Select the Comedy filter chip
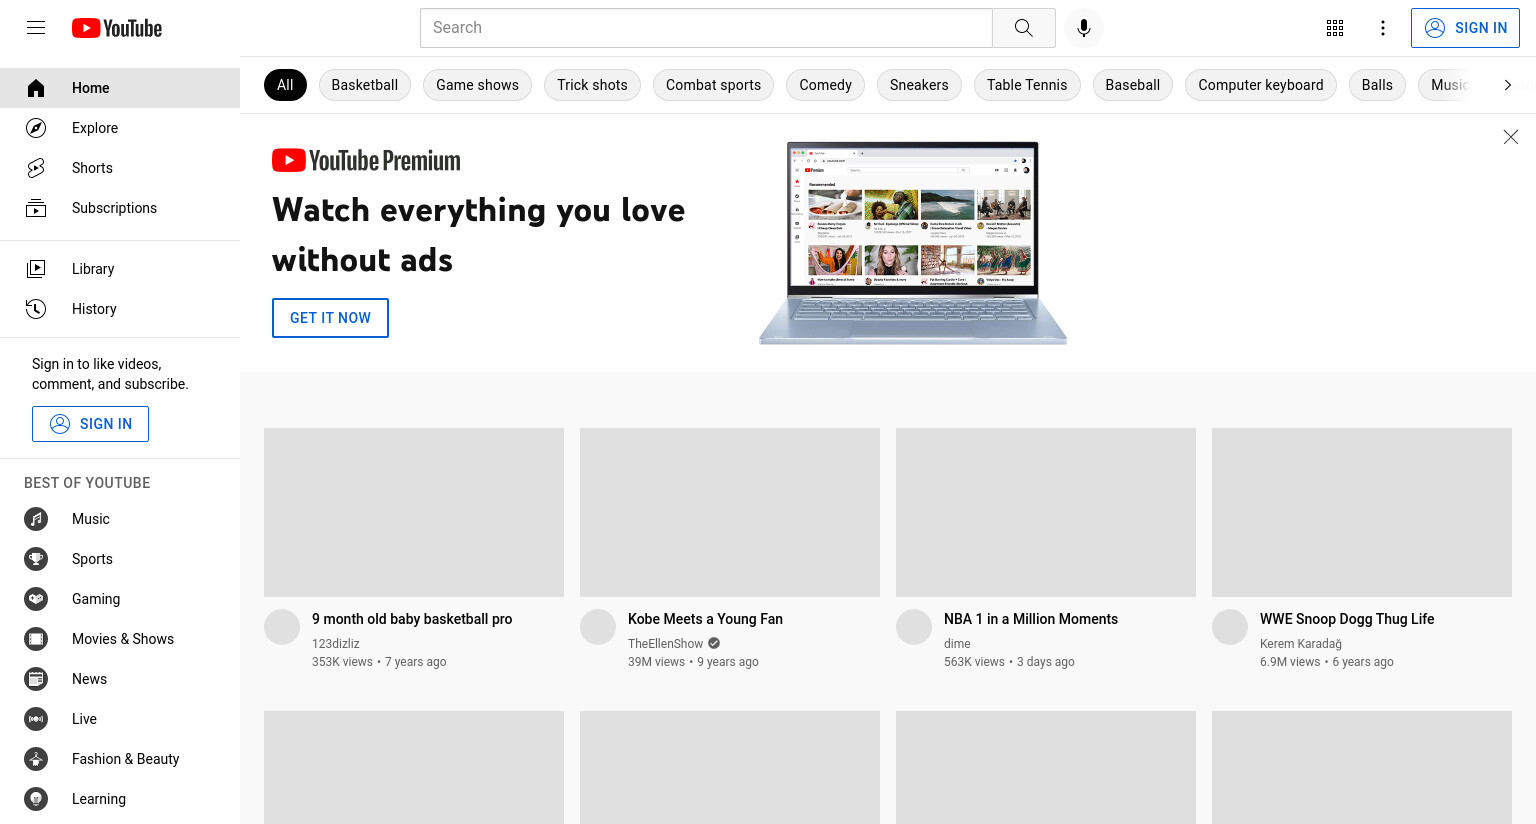 pos(825,85)
